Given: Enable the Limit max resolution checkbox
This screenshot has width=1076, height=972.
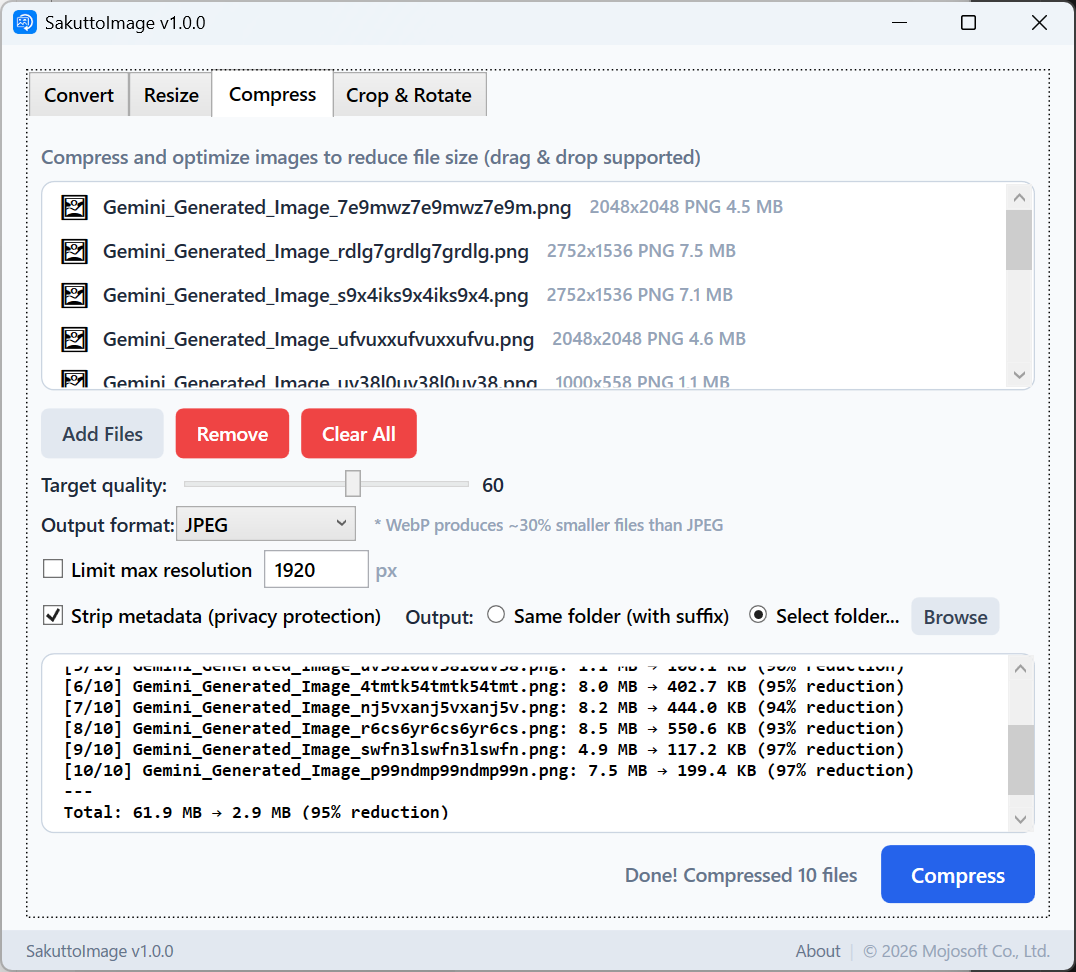Looking at the screenshot, I should click(x=53, y=570).
